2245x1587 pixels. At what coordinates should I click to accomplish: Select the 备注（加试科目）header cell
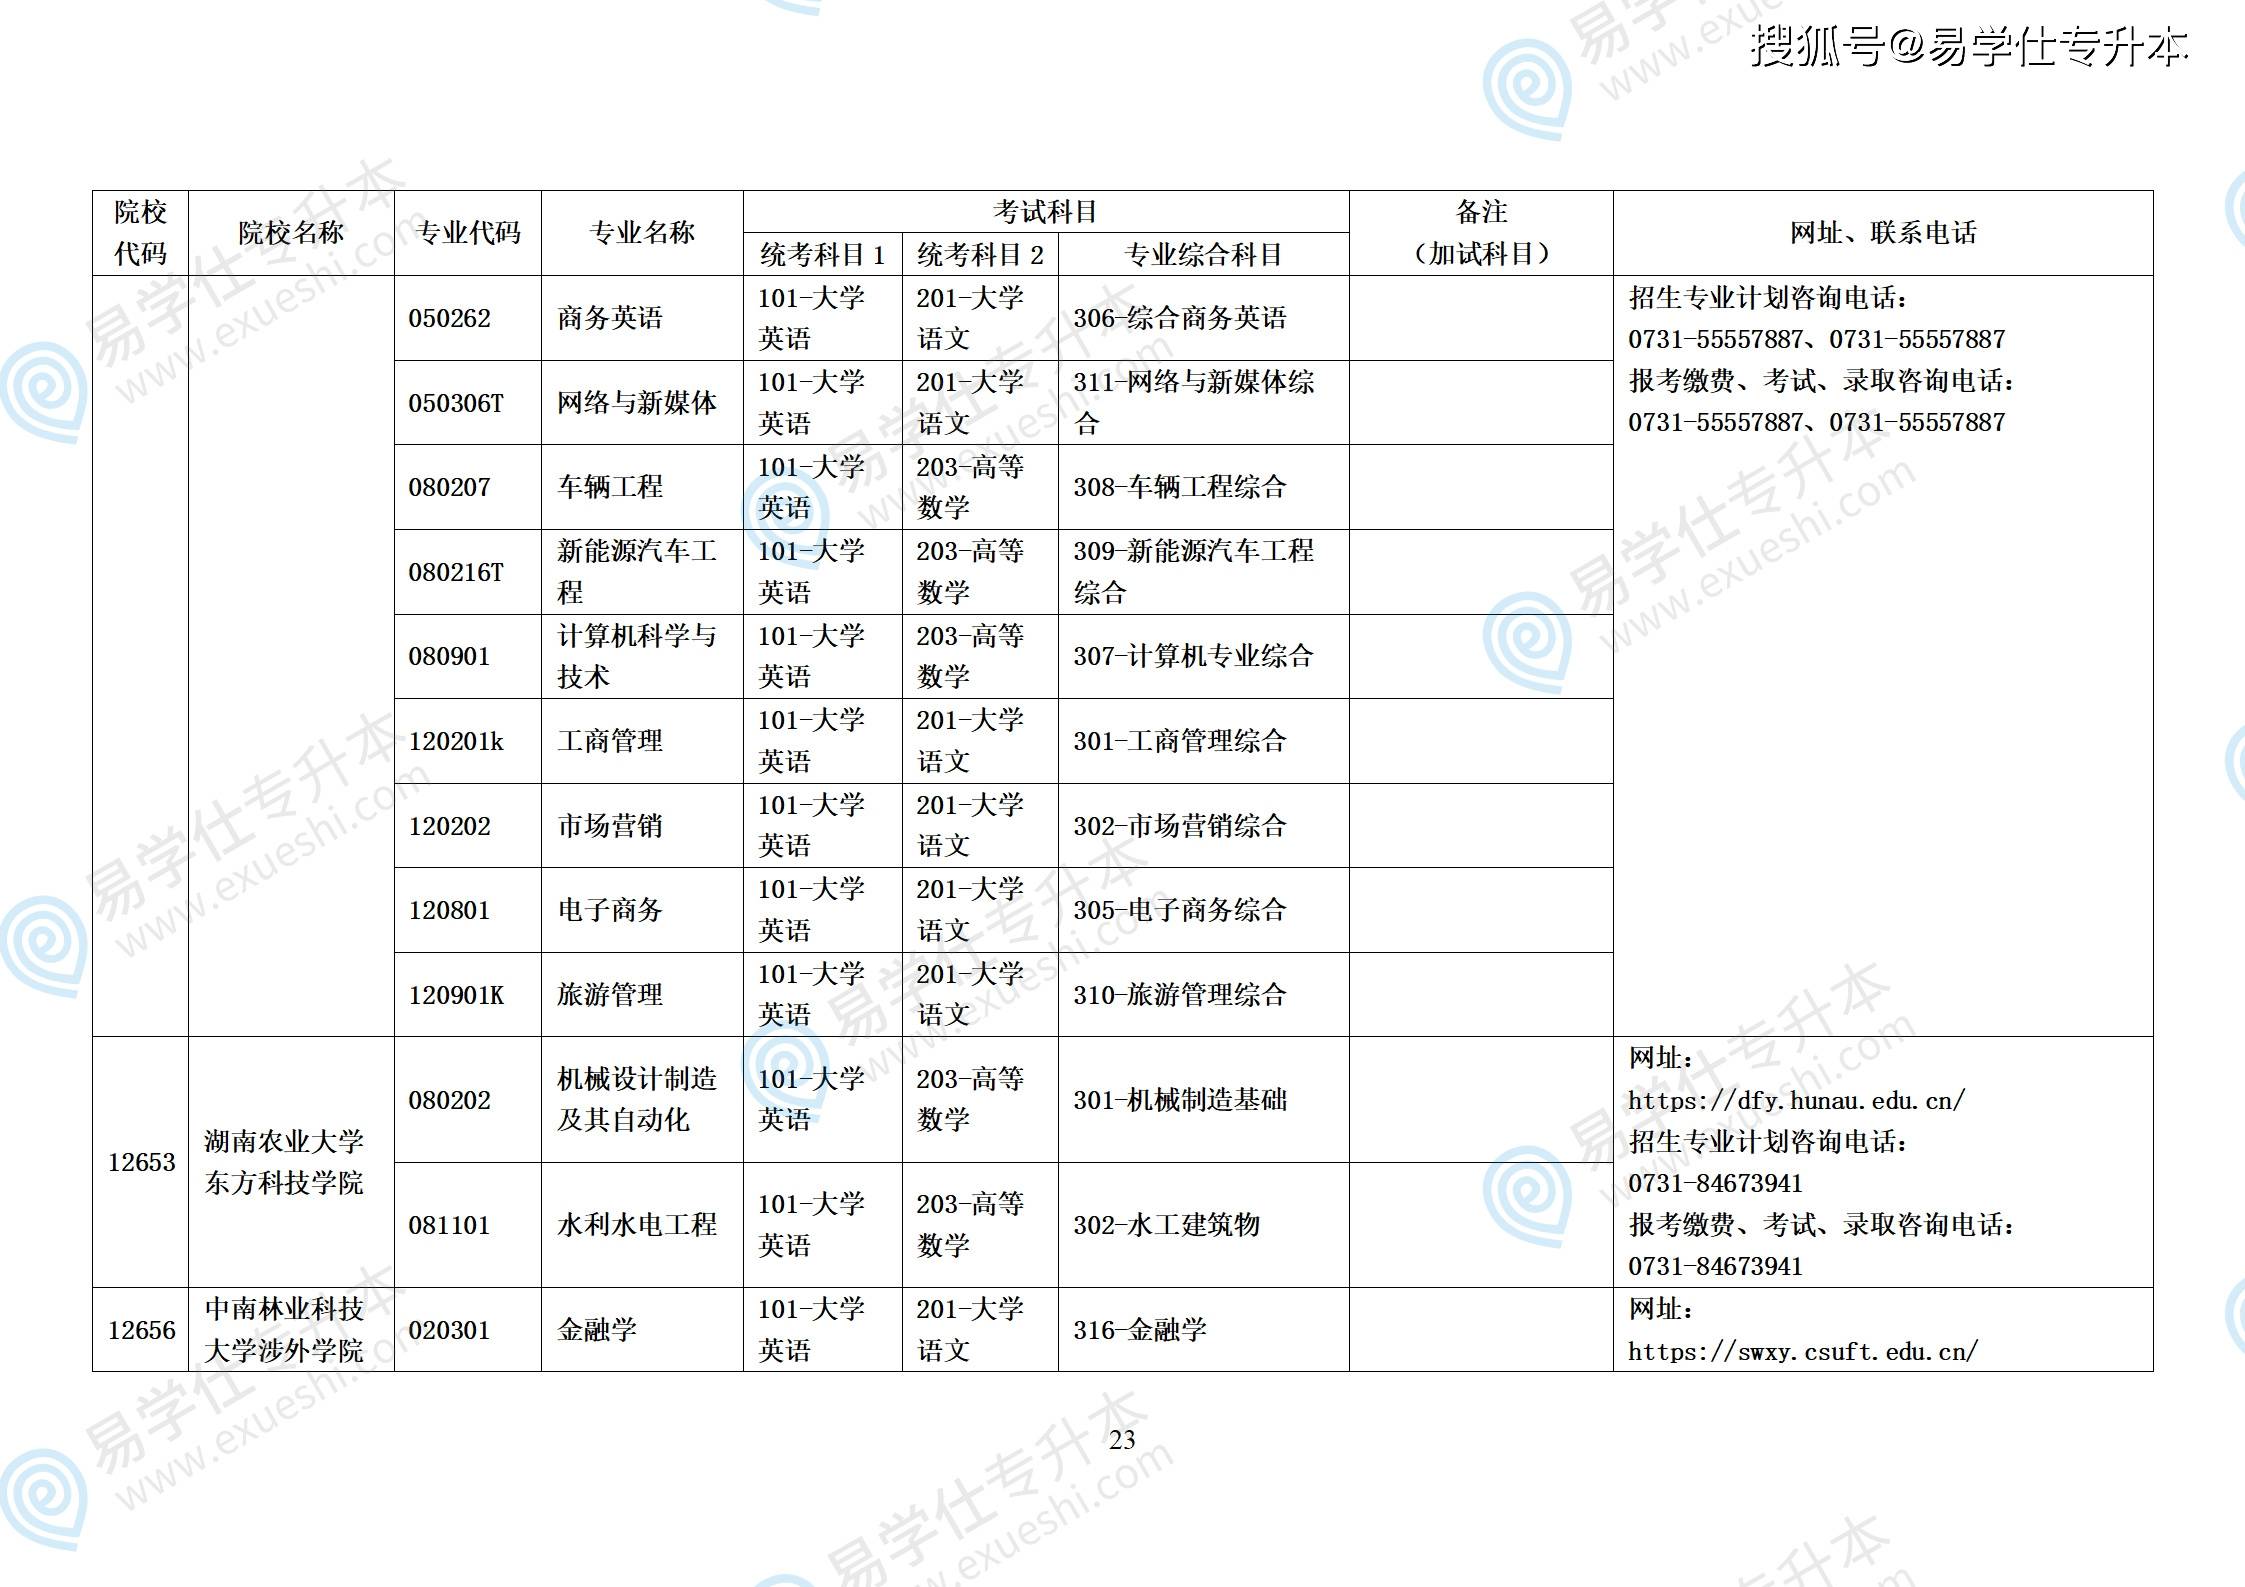1481,233
